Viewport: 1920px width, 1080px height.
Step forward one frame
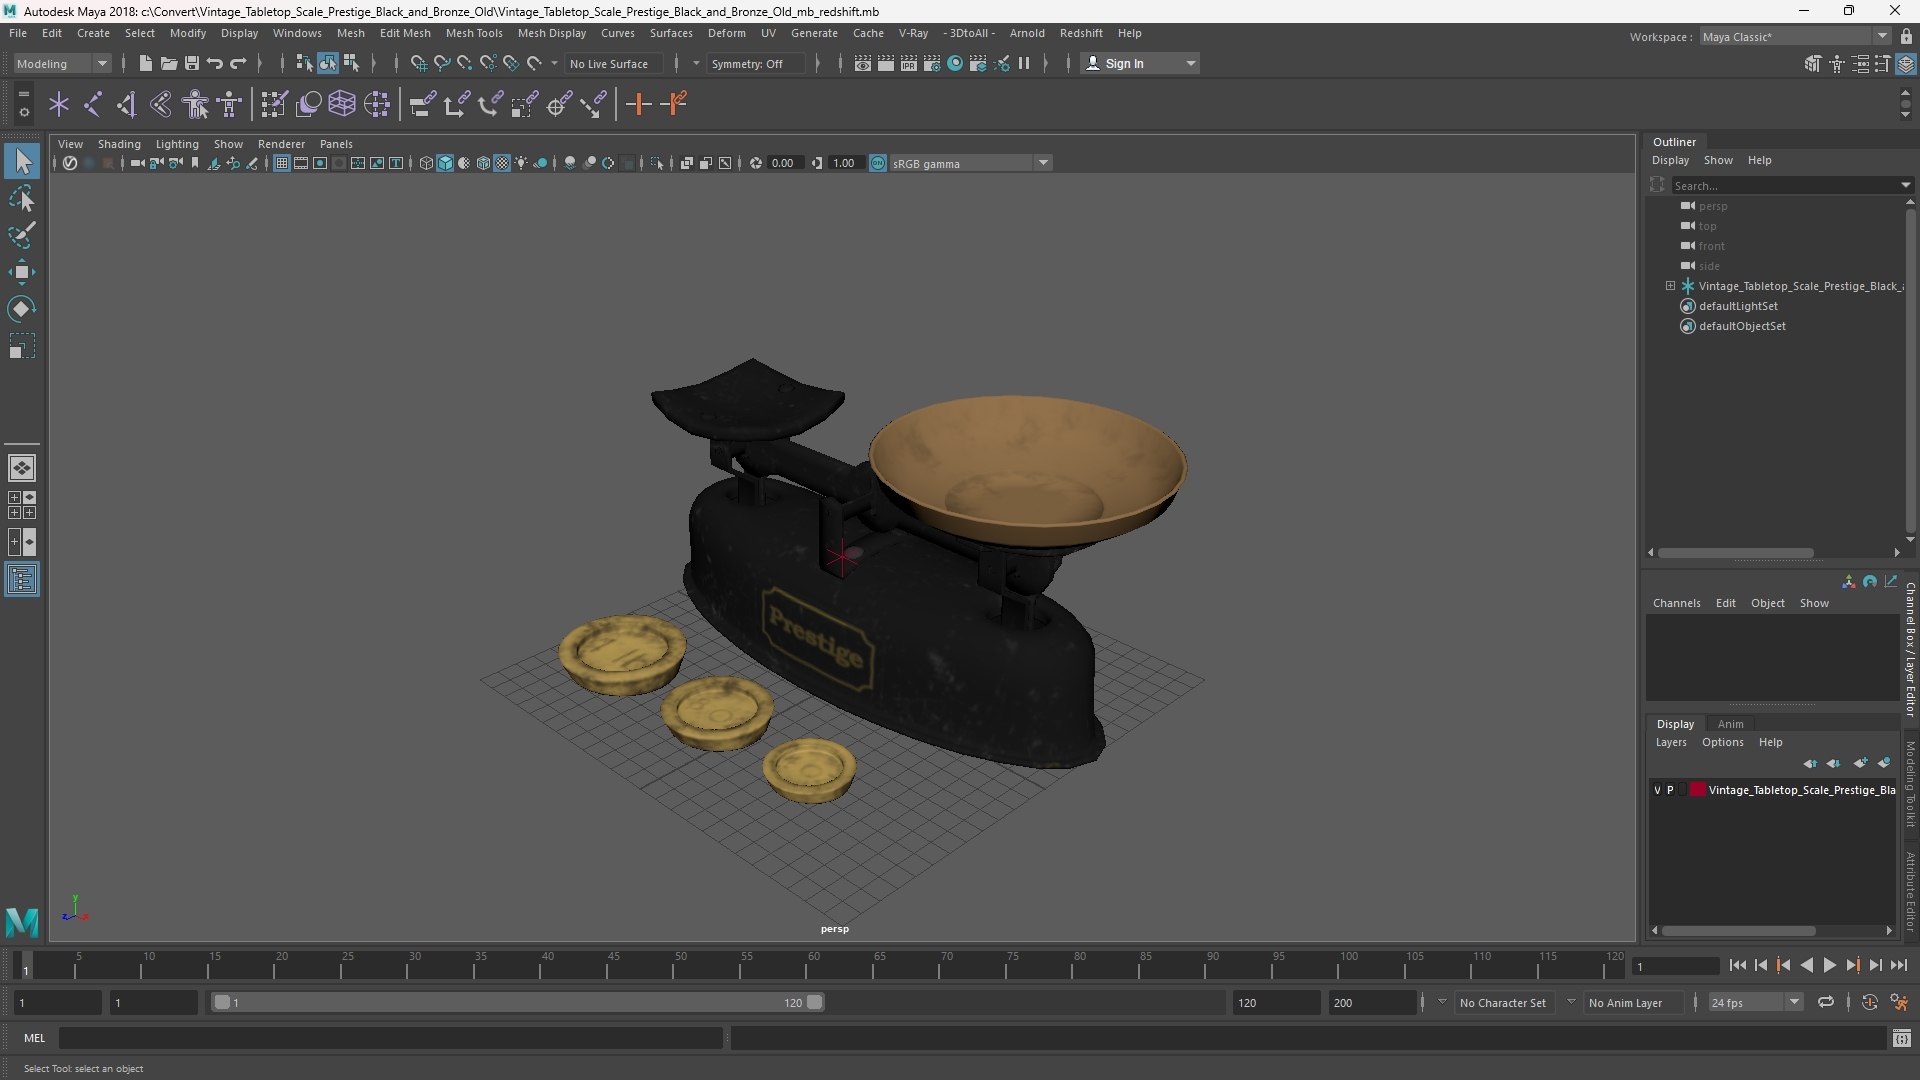tap(1875, 965)
